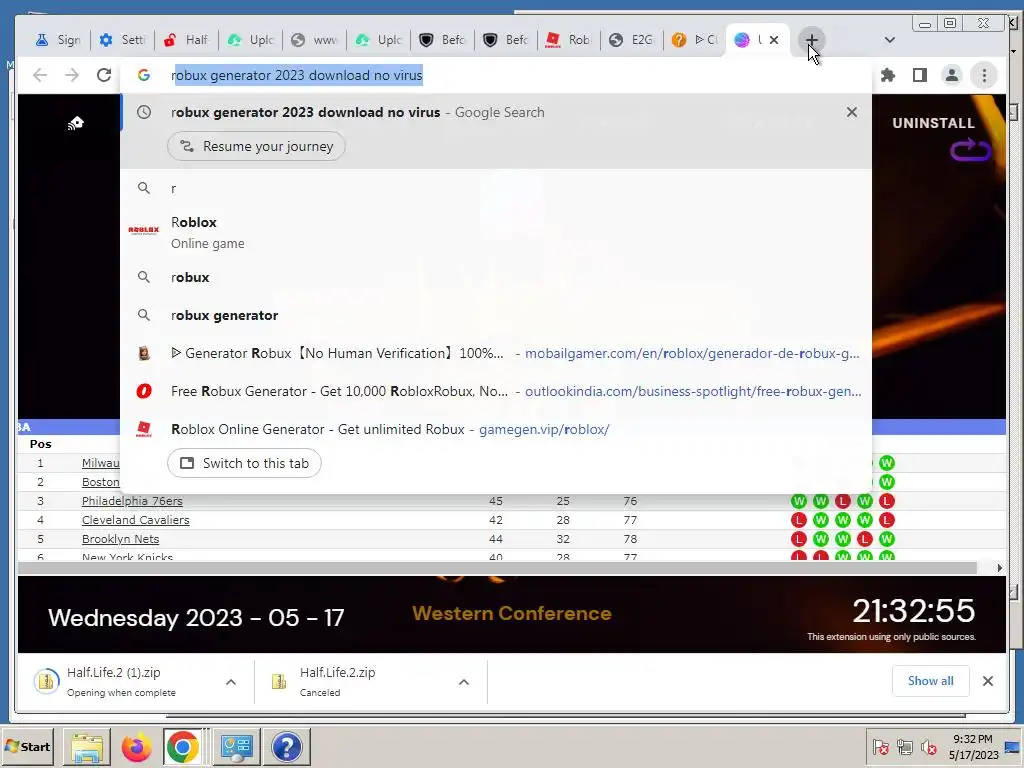The height and width of the screenshot is (768, 1024).
Task: Switch to the Half tab
Action: [186, 40]
